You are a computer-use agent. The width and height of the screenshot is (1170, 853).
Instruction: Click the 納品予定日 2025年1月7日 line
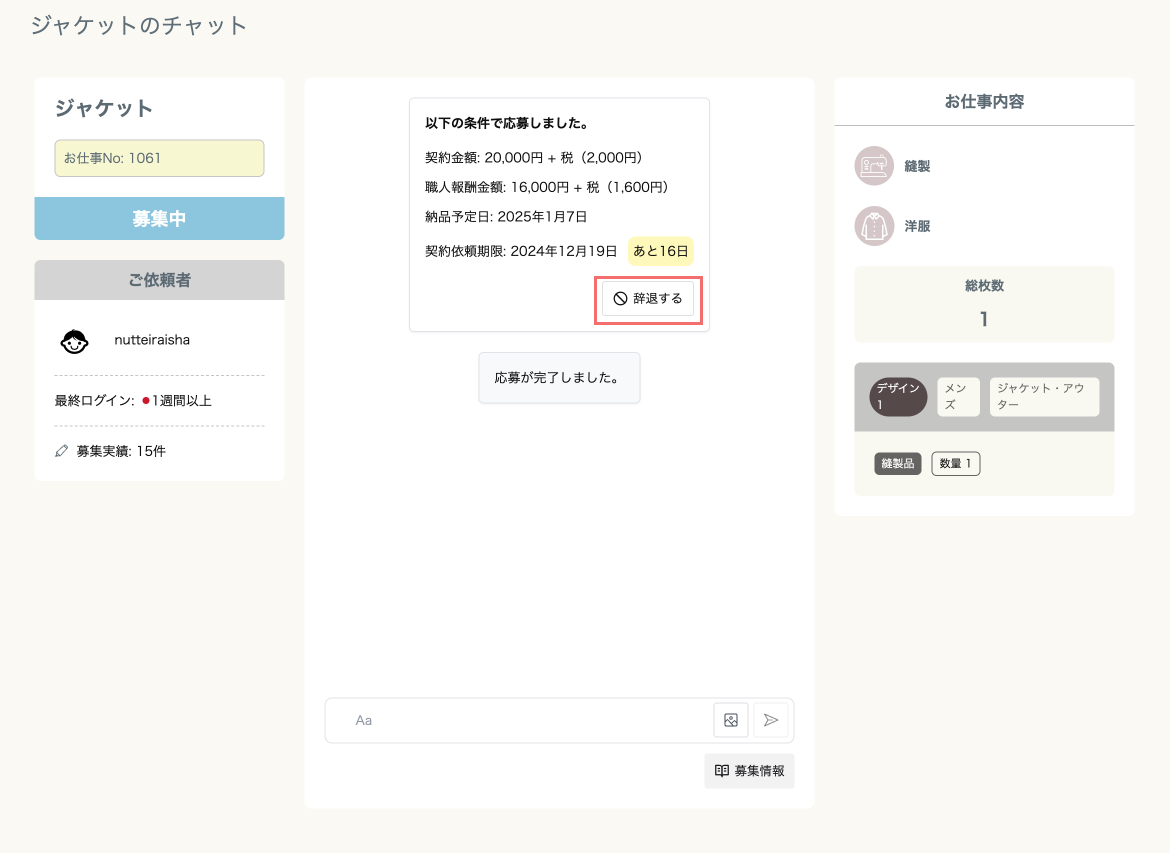[x=506, y=216]
